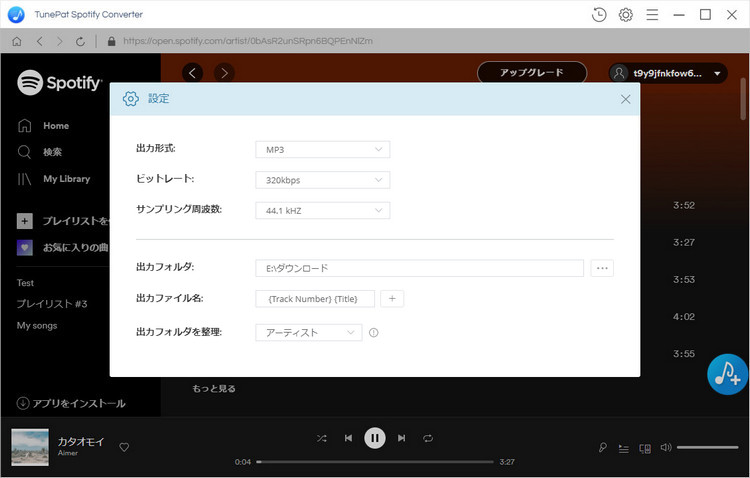Toggle shuffle playback
The image size is (750, 478).
point(322,438)
